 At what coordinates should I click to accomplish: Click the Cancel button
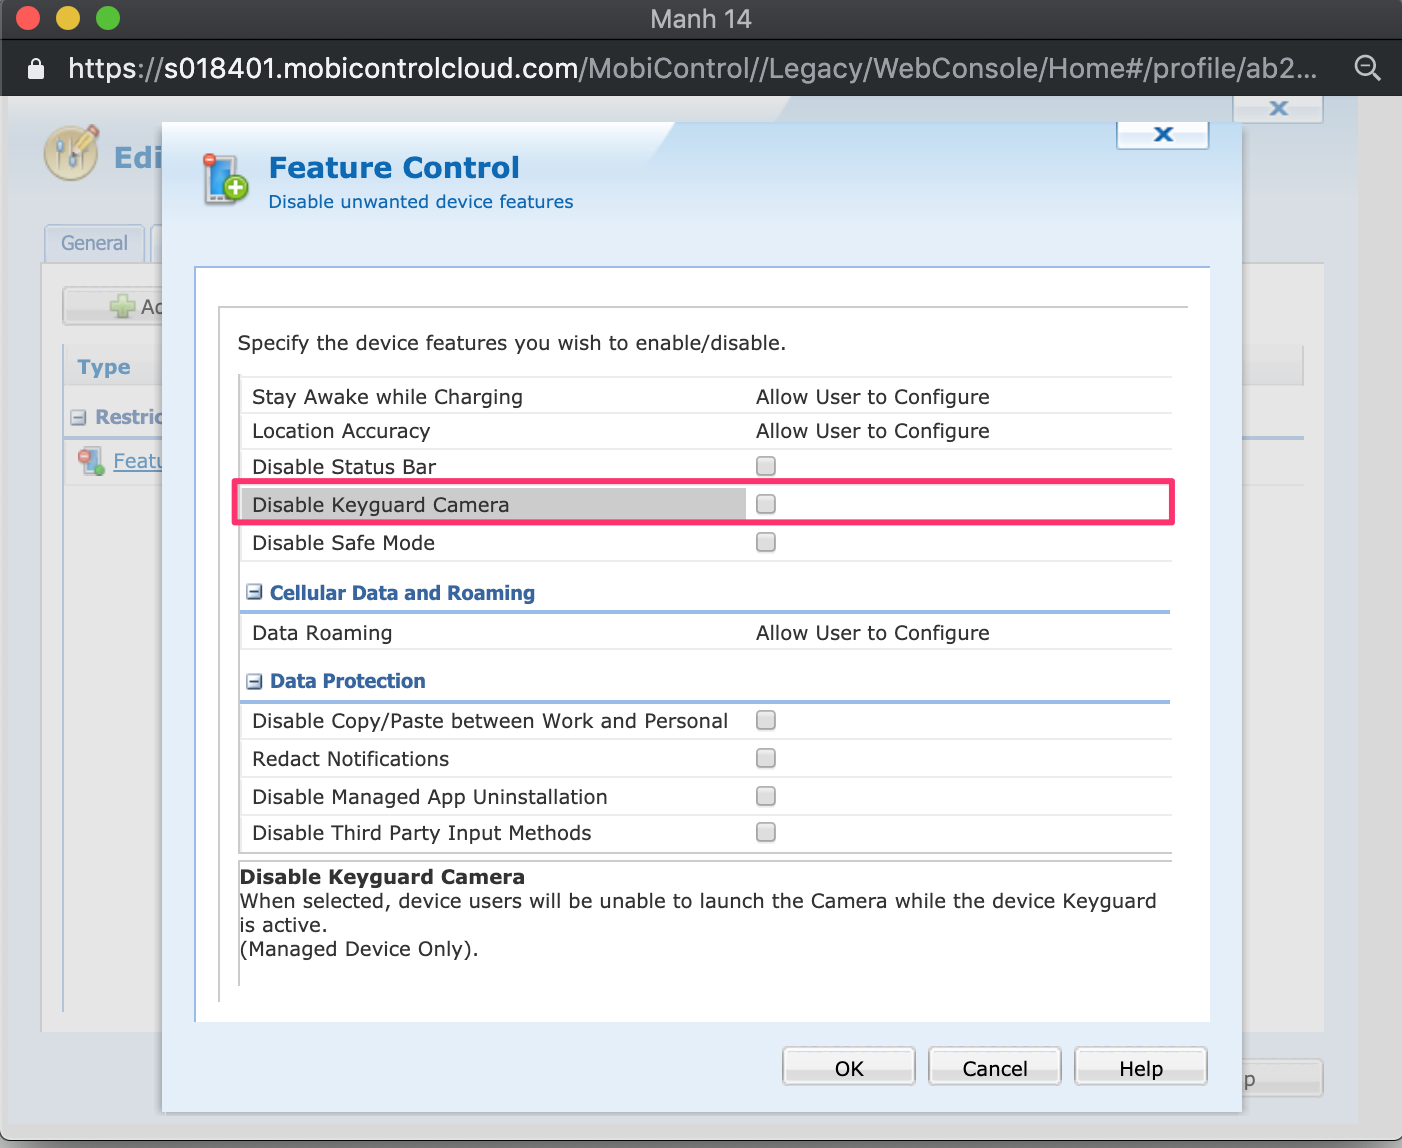click(x=994, y=1068)
